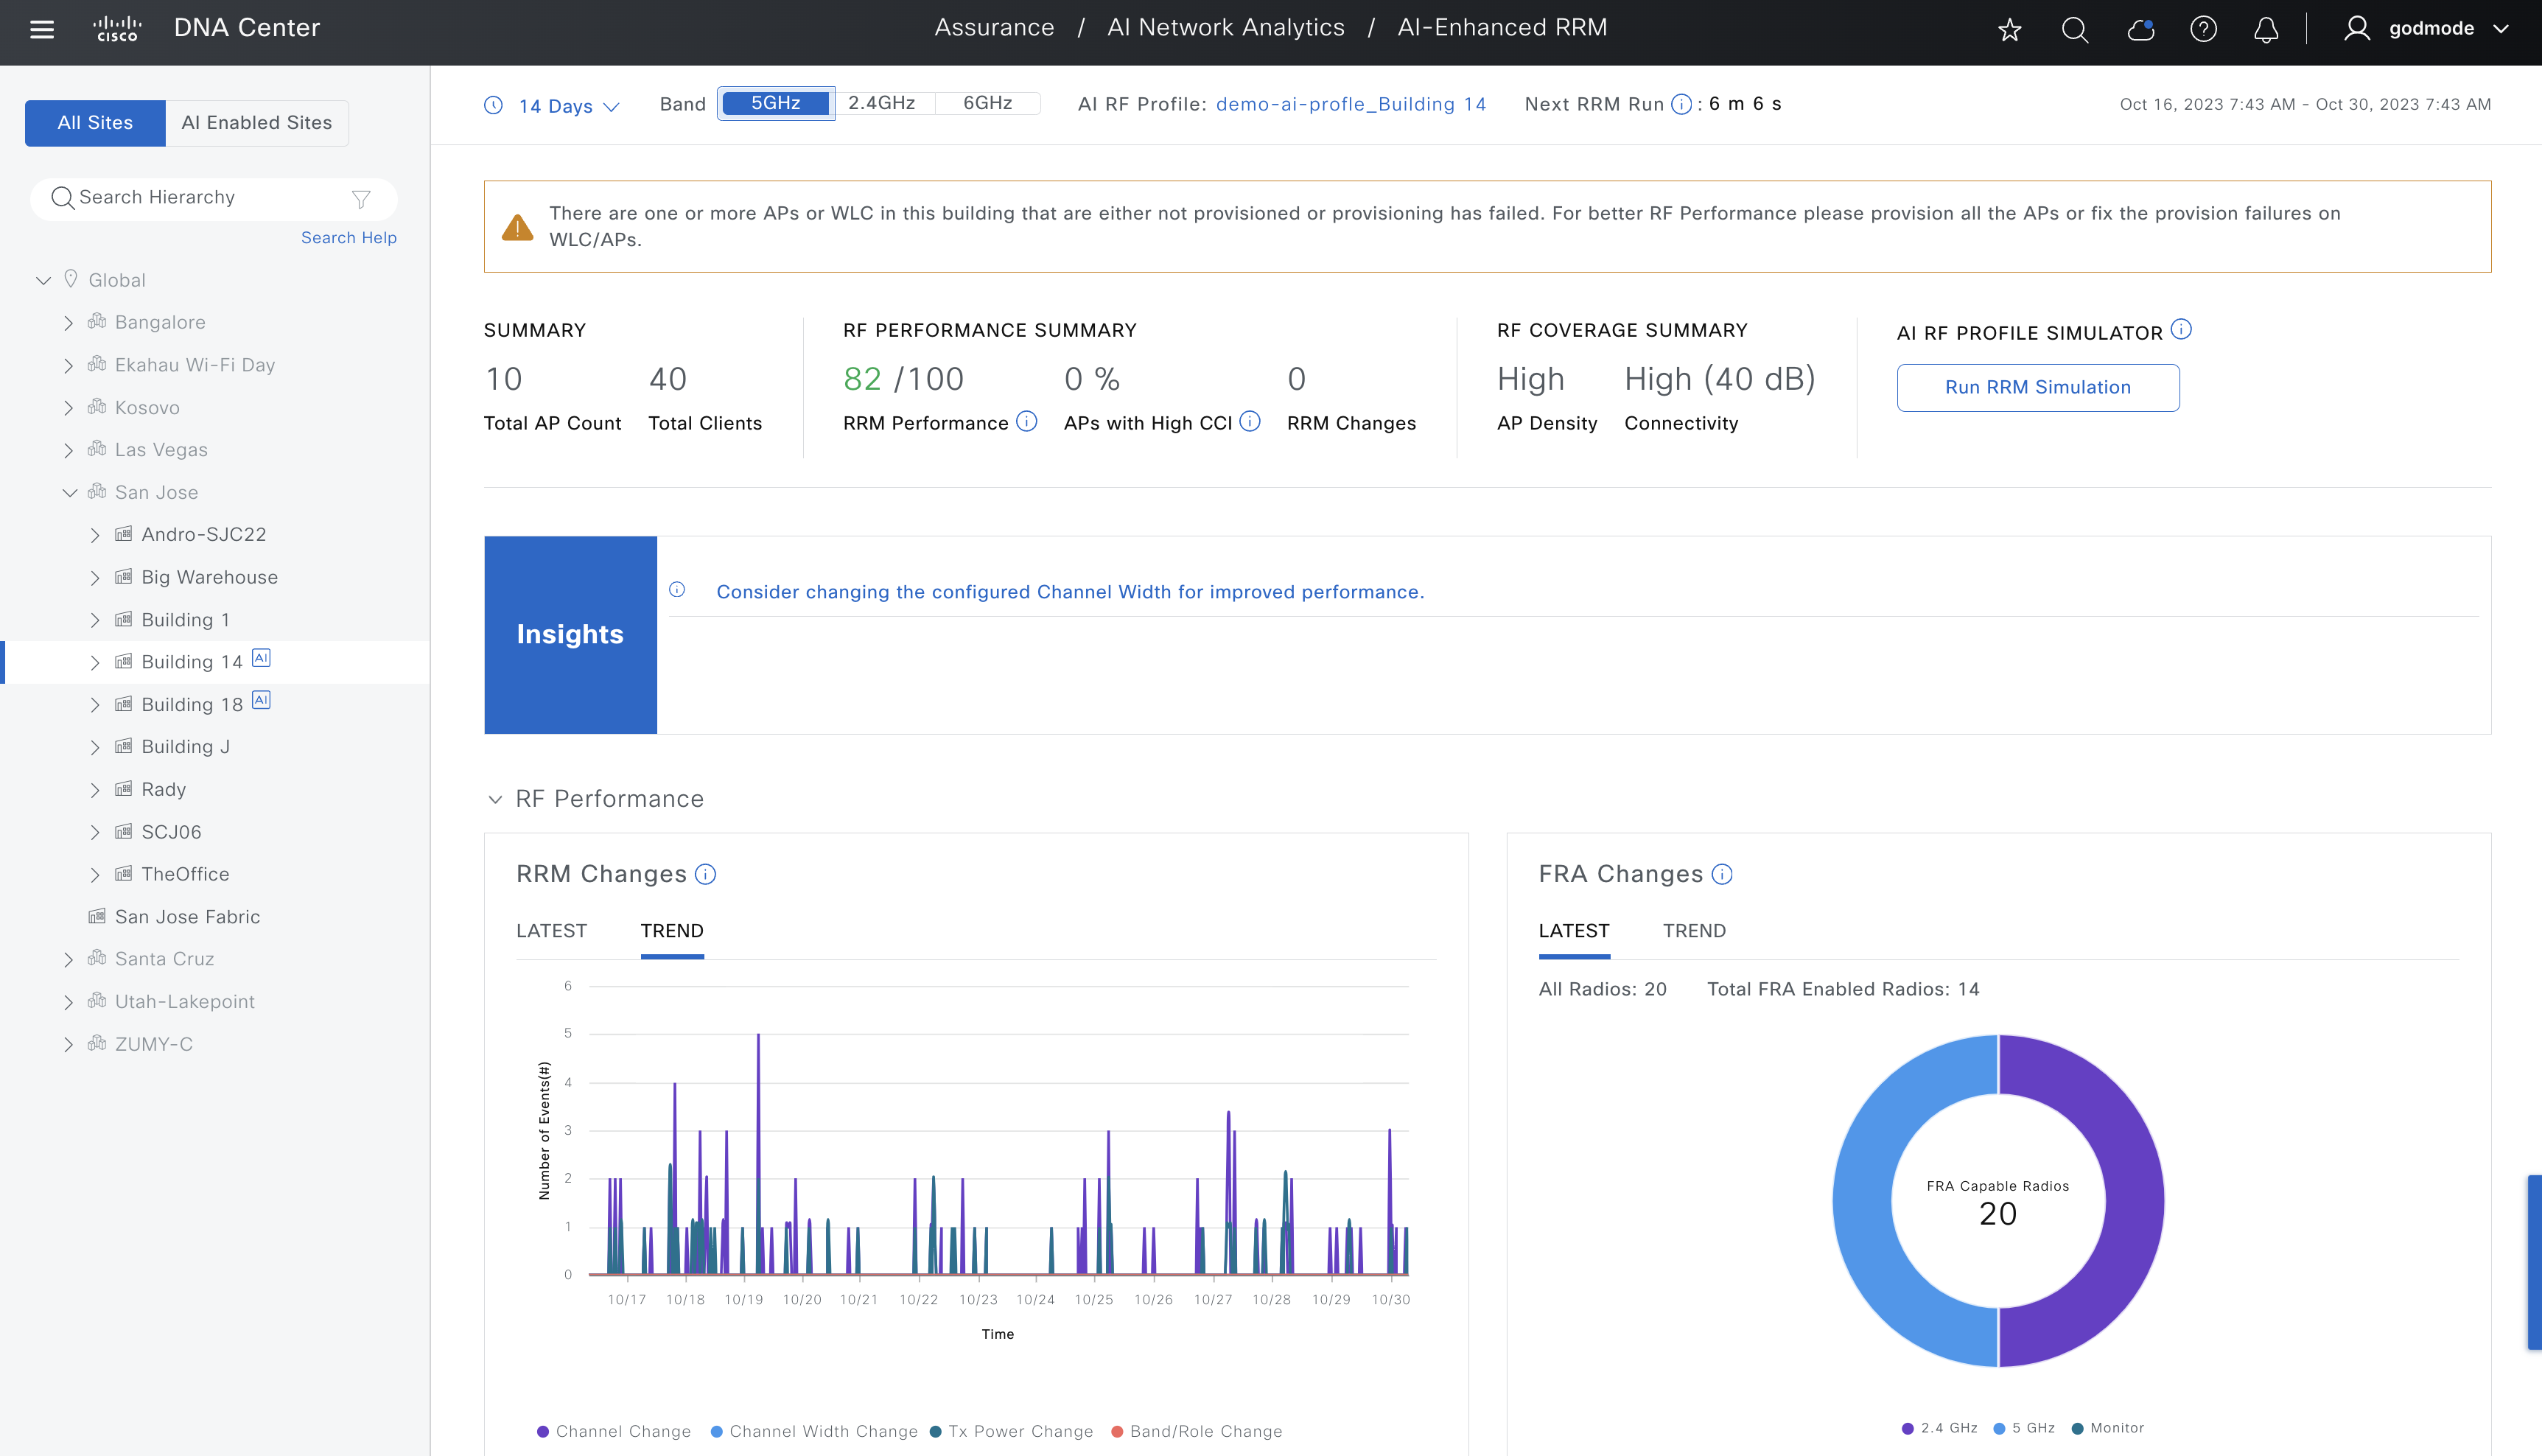The image size is (2542, 1456).
Task: Click the FRA Changes info icon
Action: click(x=1722, y=875)
